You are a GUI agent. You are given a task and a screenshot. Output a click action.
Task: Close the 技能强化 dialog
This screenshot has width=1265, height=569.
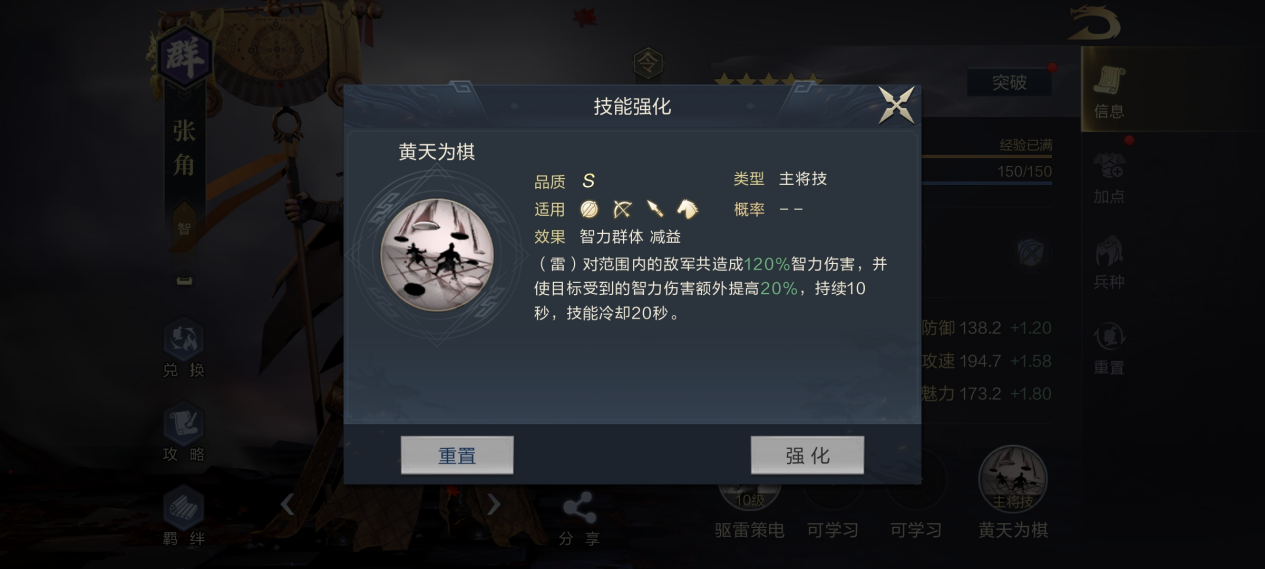[896, 104]
